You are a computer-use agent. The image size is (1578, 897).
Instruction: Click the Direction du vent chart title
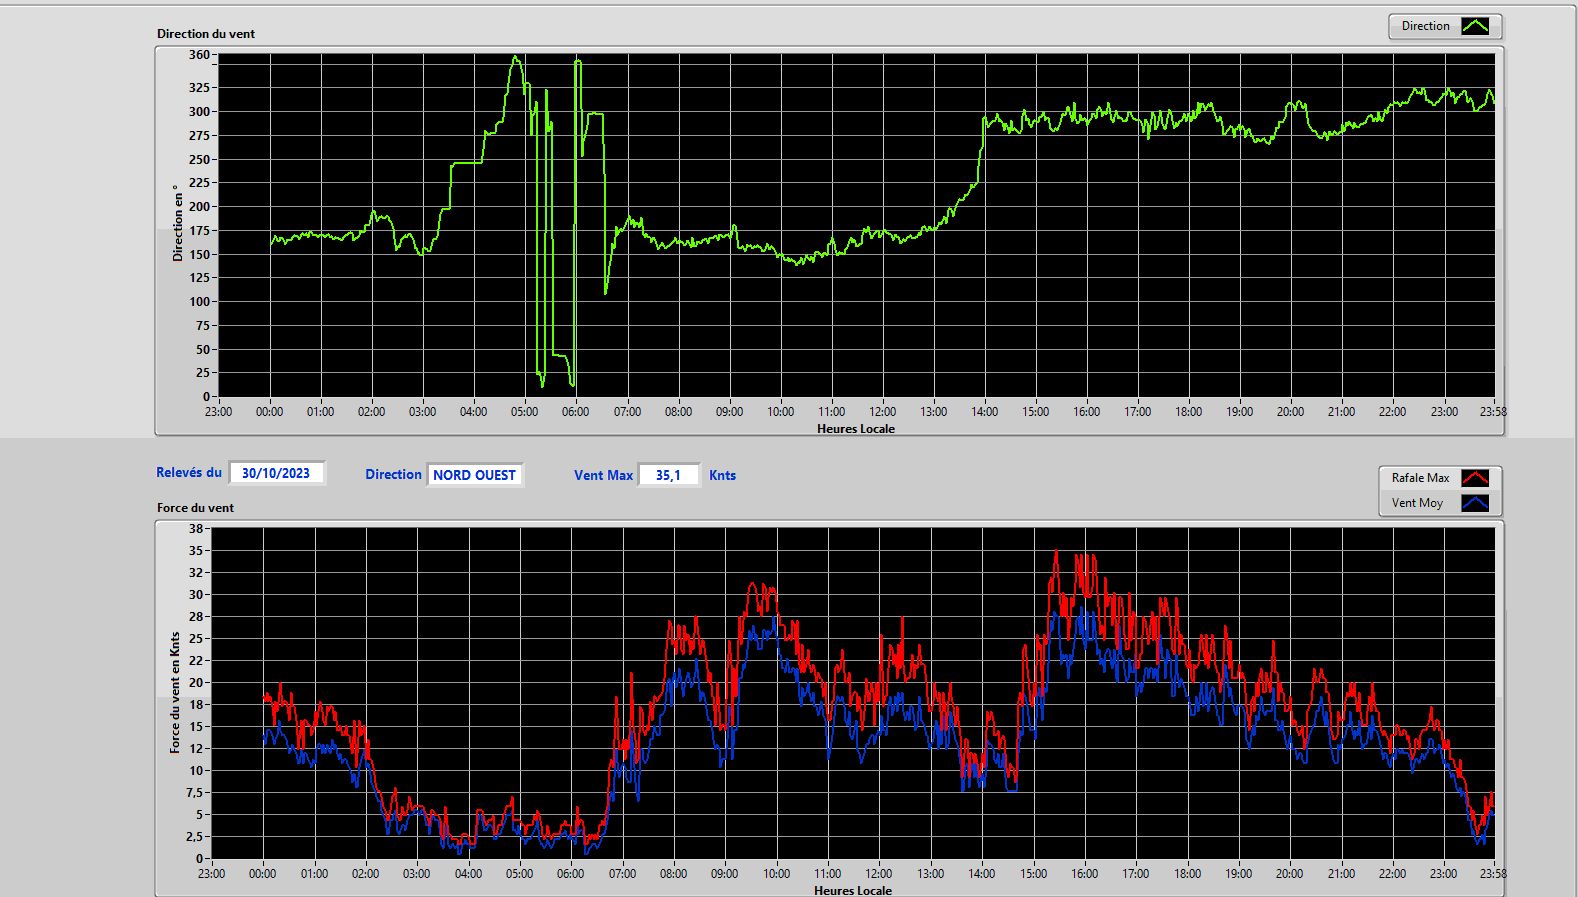coord(206,34)
